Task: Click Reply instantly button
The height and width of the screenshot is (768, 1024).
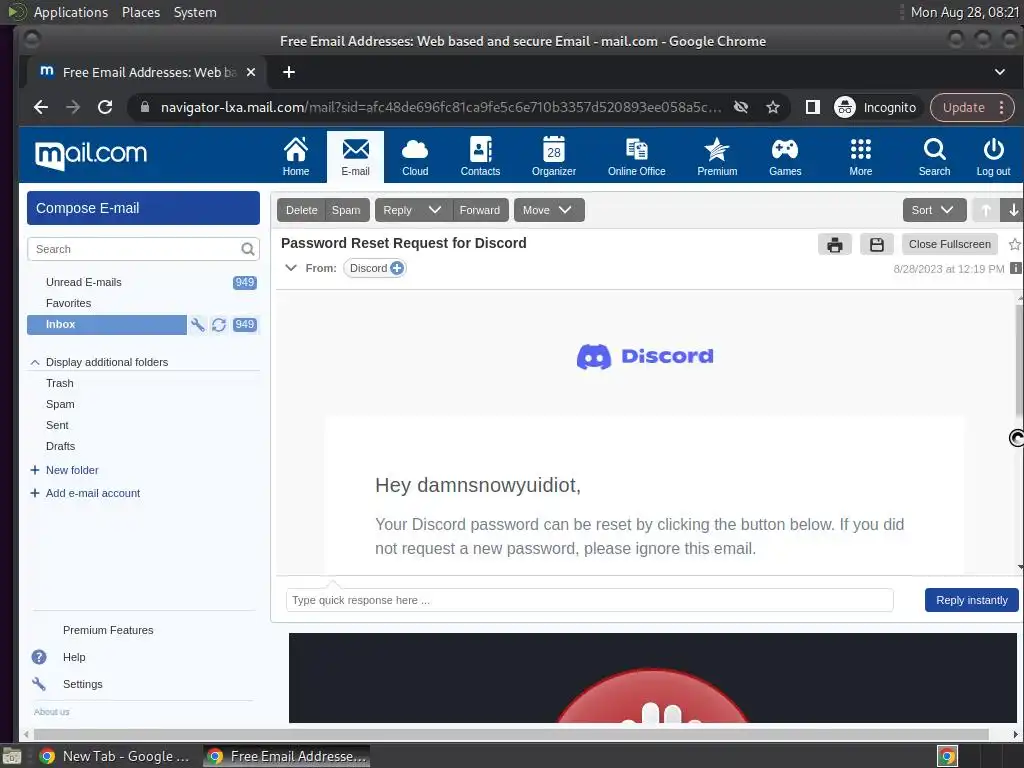Action: pos(972,600)
